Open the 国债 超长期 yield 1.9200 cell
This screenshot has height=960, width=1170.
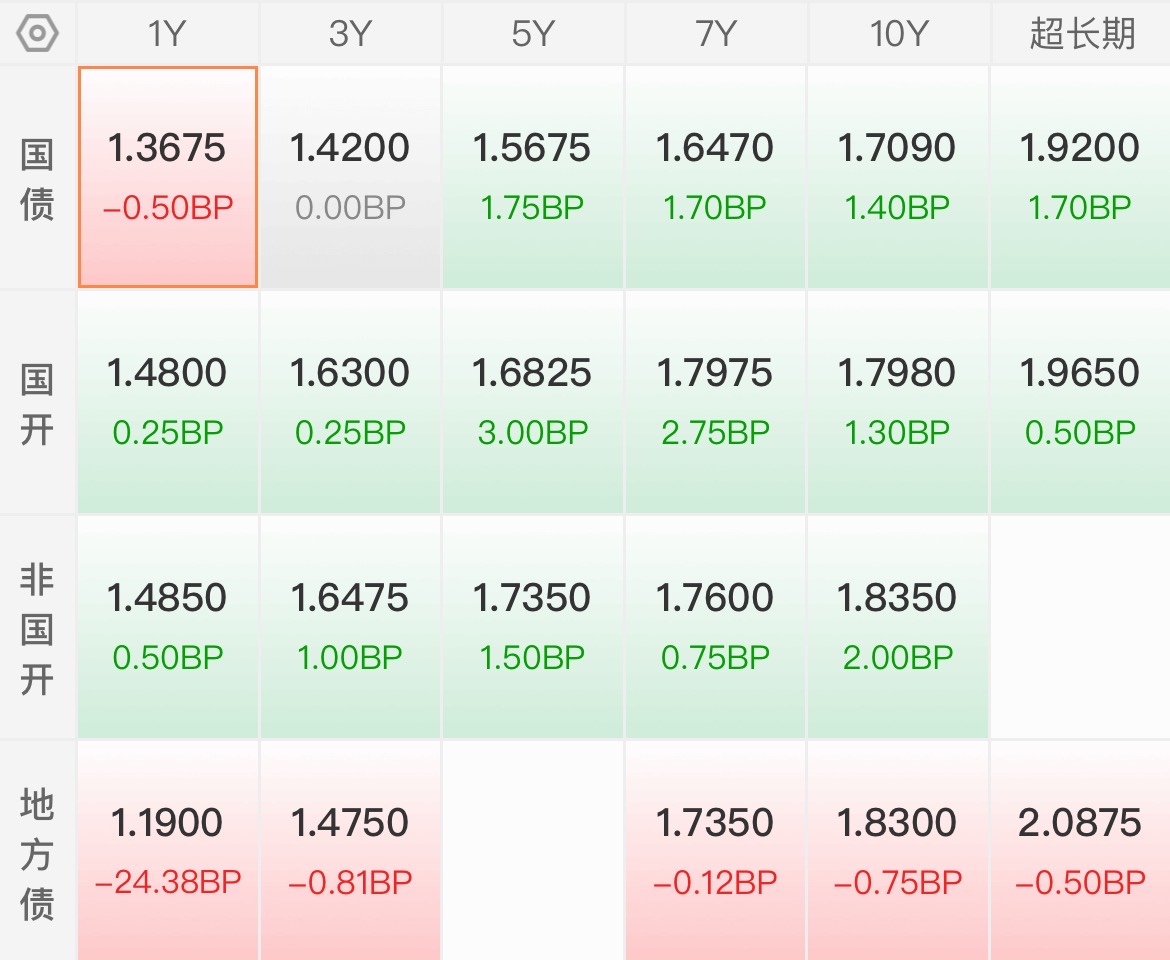[1080, 177]
